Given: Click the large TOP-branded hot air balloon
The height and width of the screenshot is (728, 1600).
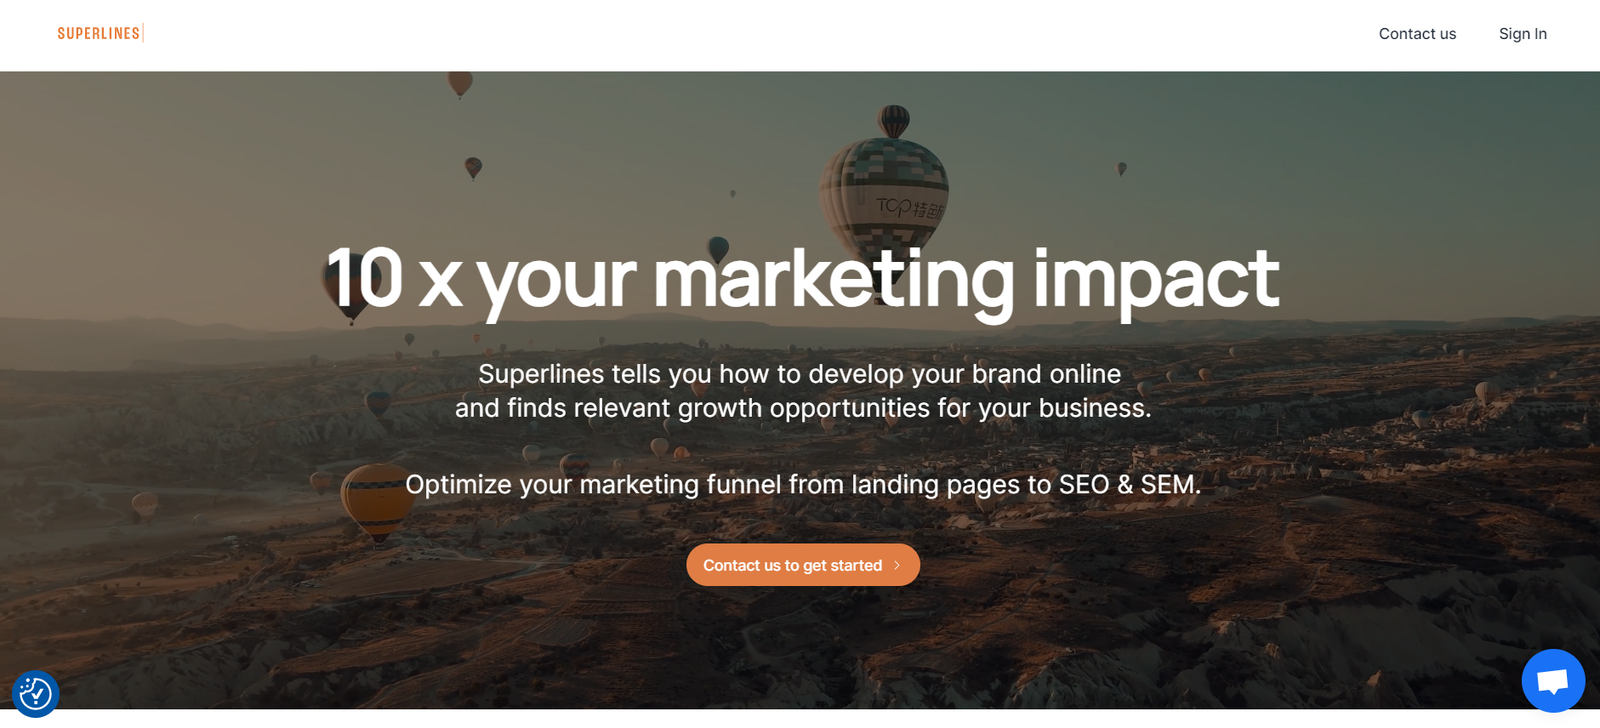Looking at the screenshot, I should (885, 185).
